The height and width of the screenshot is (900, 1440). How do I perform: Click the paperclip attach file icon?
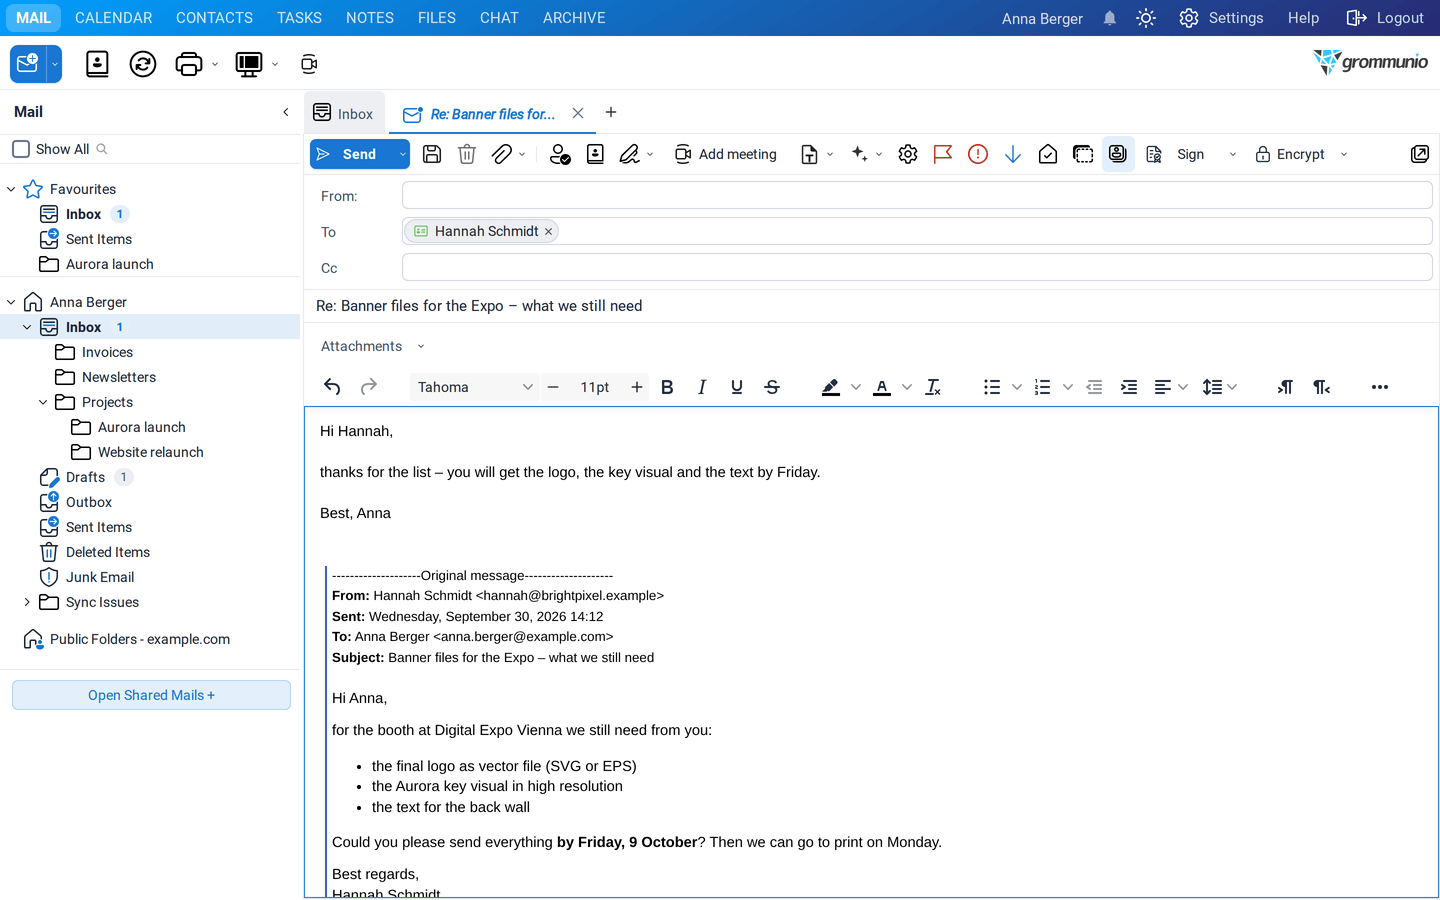tap(502, 154)
